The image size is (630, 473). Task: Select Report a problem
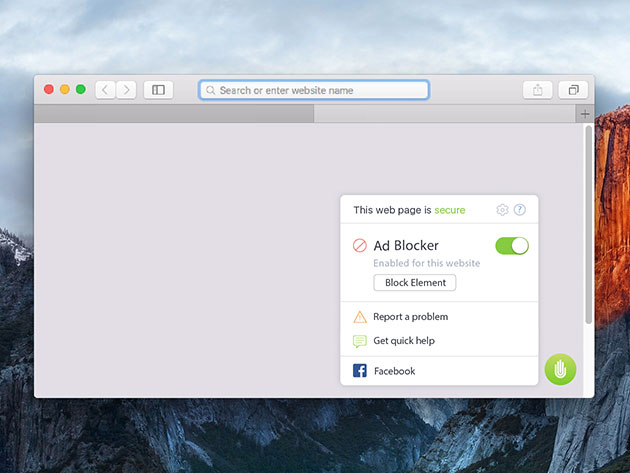(x=410, y=317)
